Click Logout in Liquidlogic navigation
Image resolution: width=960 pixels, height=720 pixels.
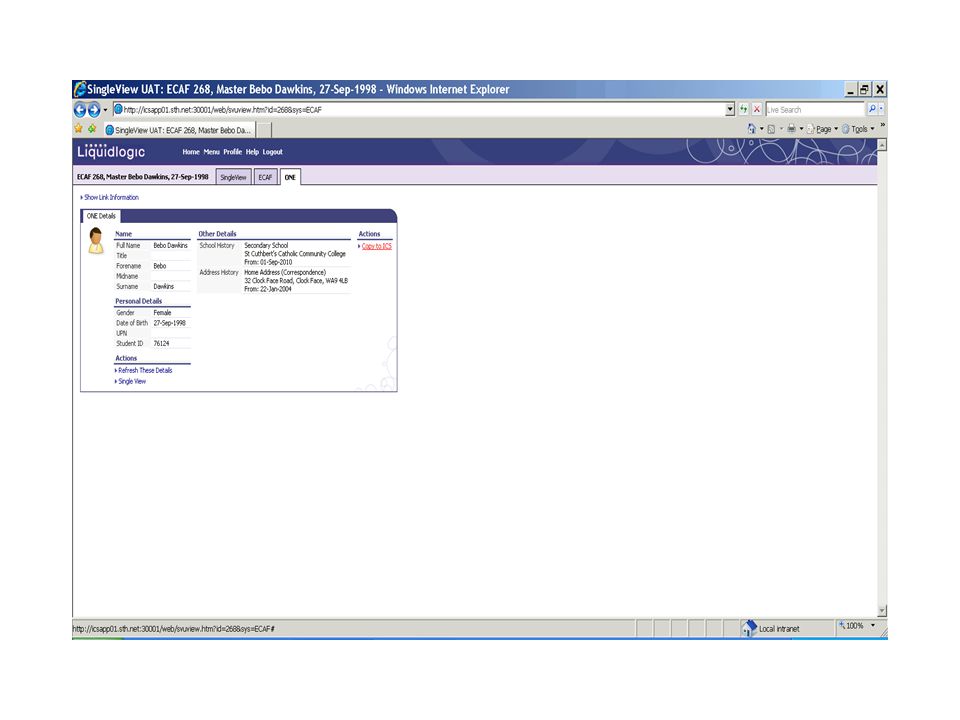tap(272, 152)
